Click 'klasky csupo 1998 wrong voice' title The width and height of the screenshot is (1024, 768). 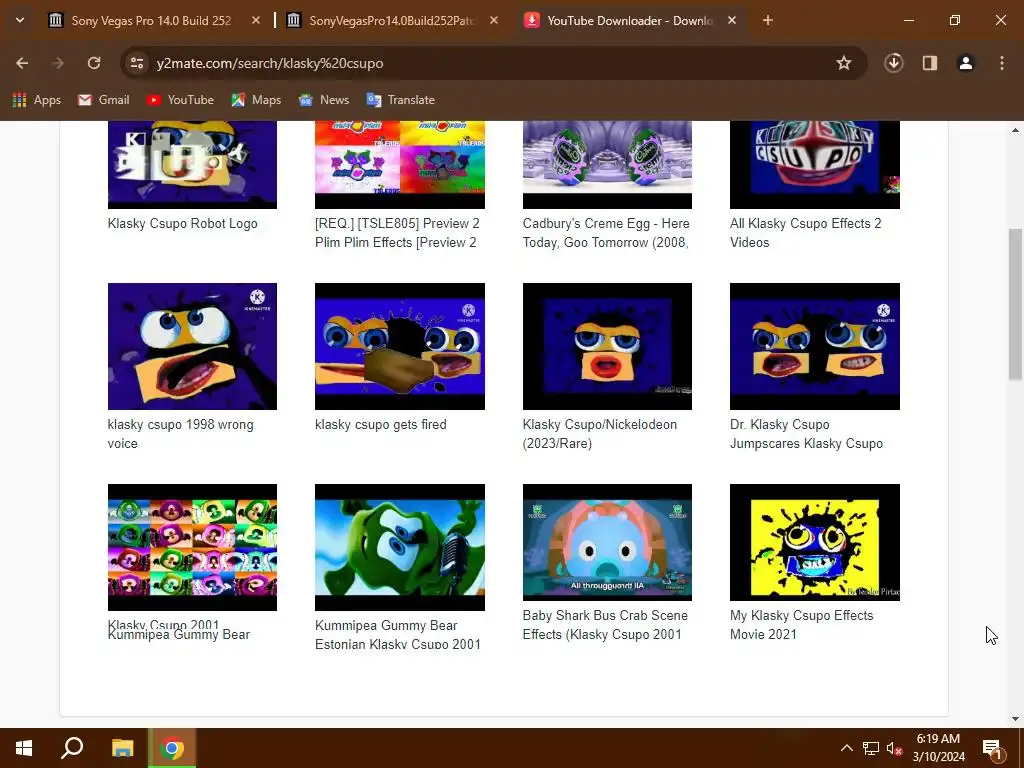pyautogui.click(x=180, y=434)
